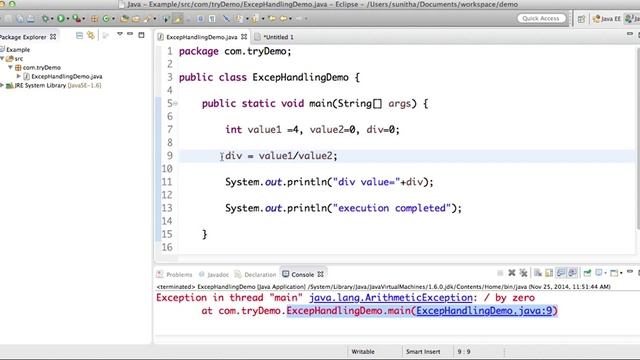Open the Run button dropdown arrow
Image resolution: width=640 pixels, height=360 pixels.
pos(68,19)
